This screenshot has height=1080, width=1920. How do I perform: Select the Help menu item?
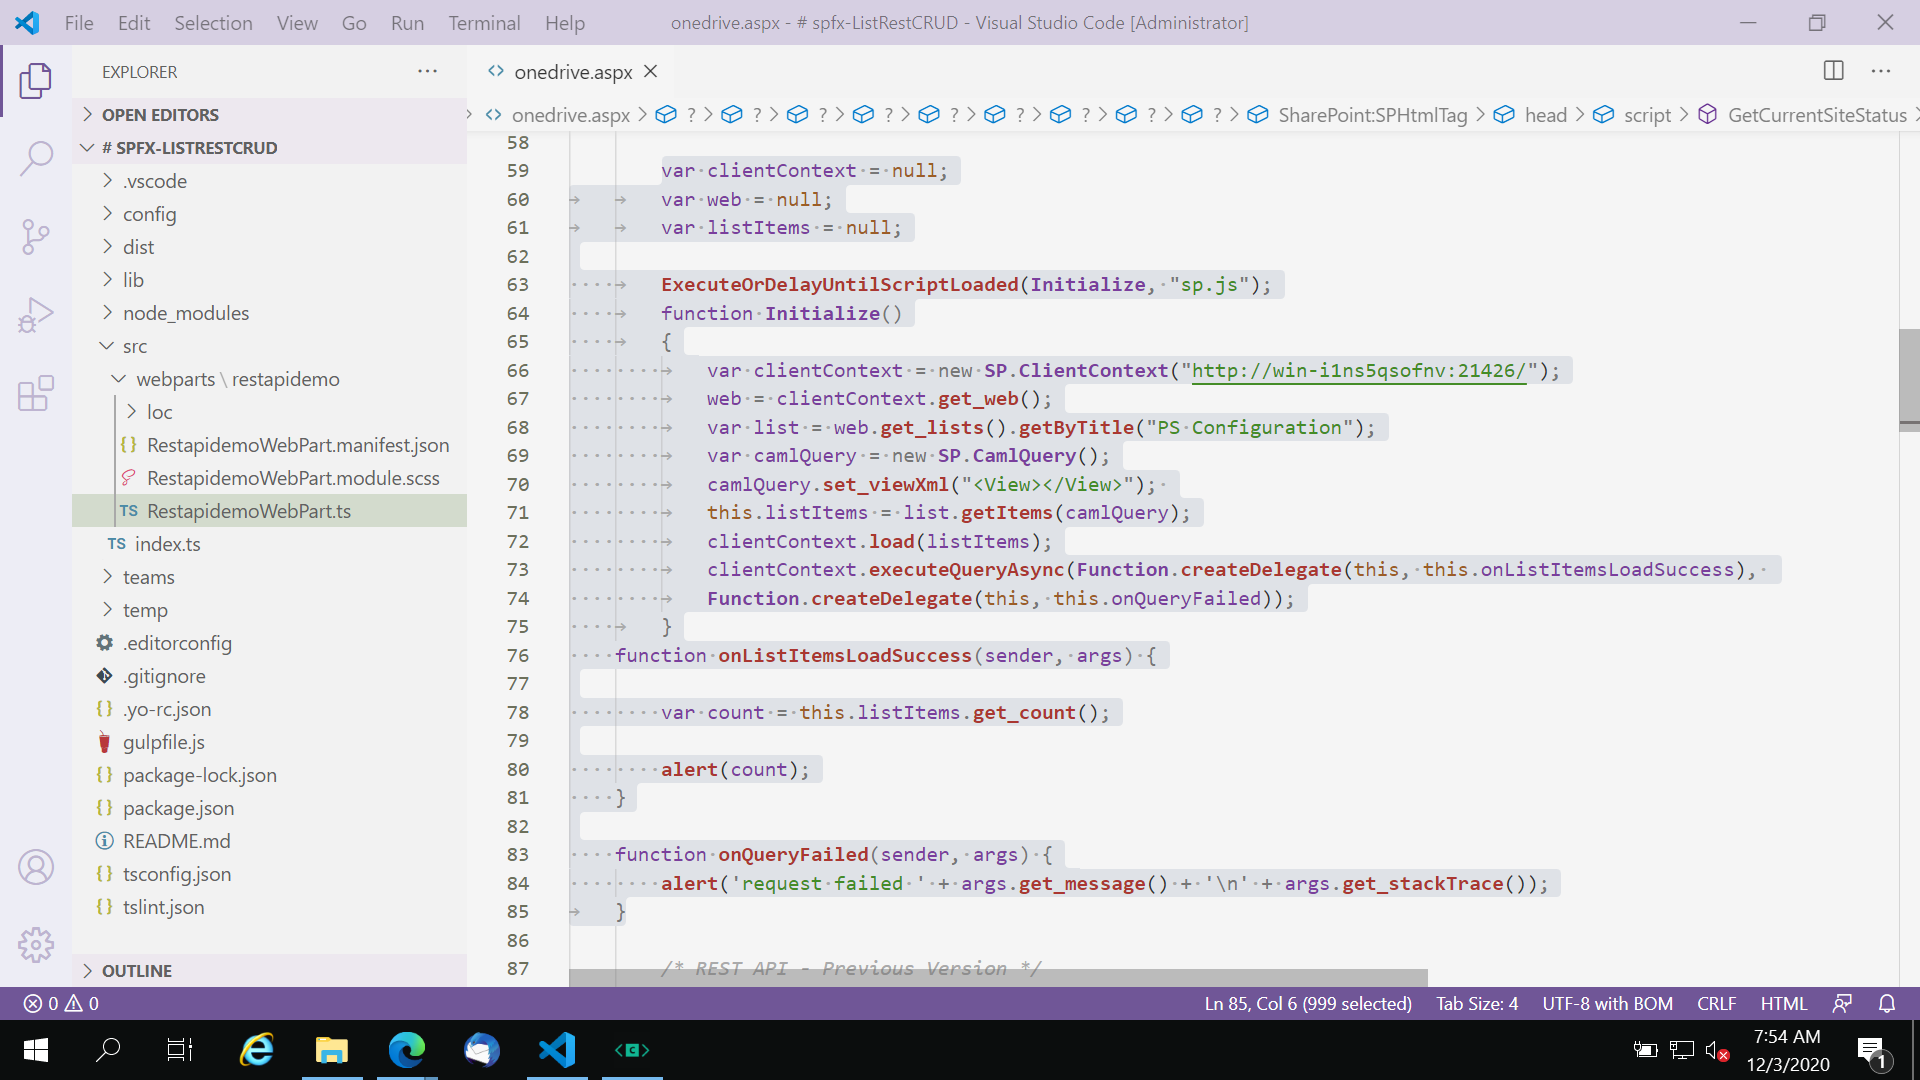563,22
